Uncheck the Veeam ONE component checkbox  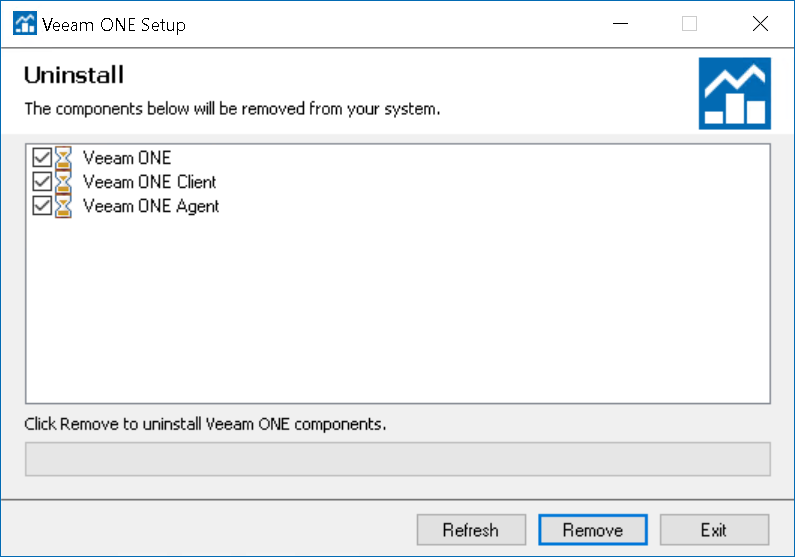point(42,158)
